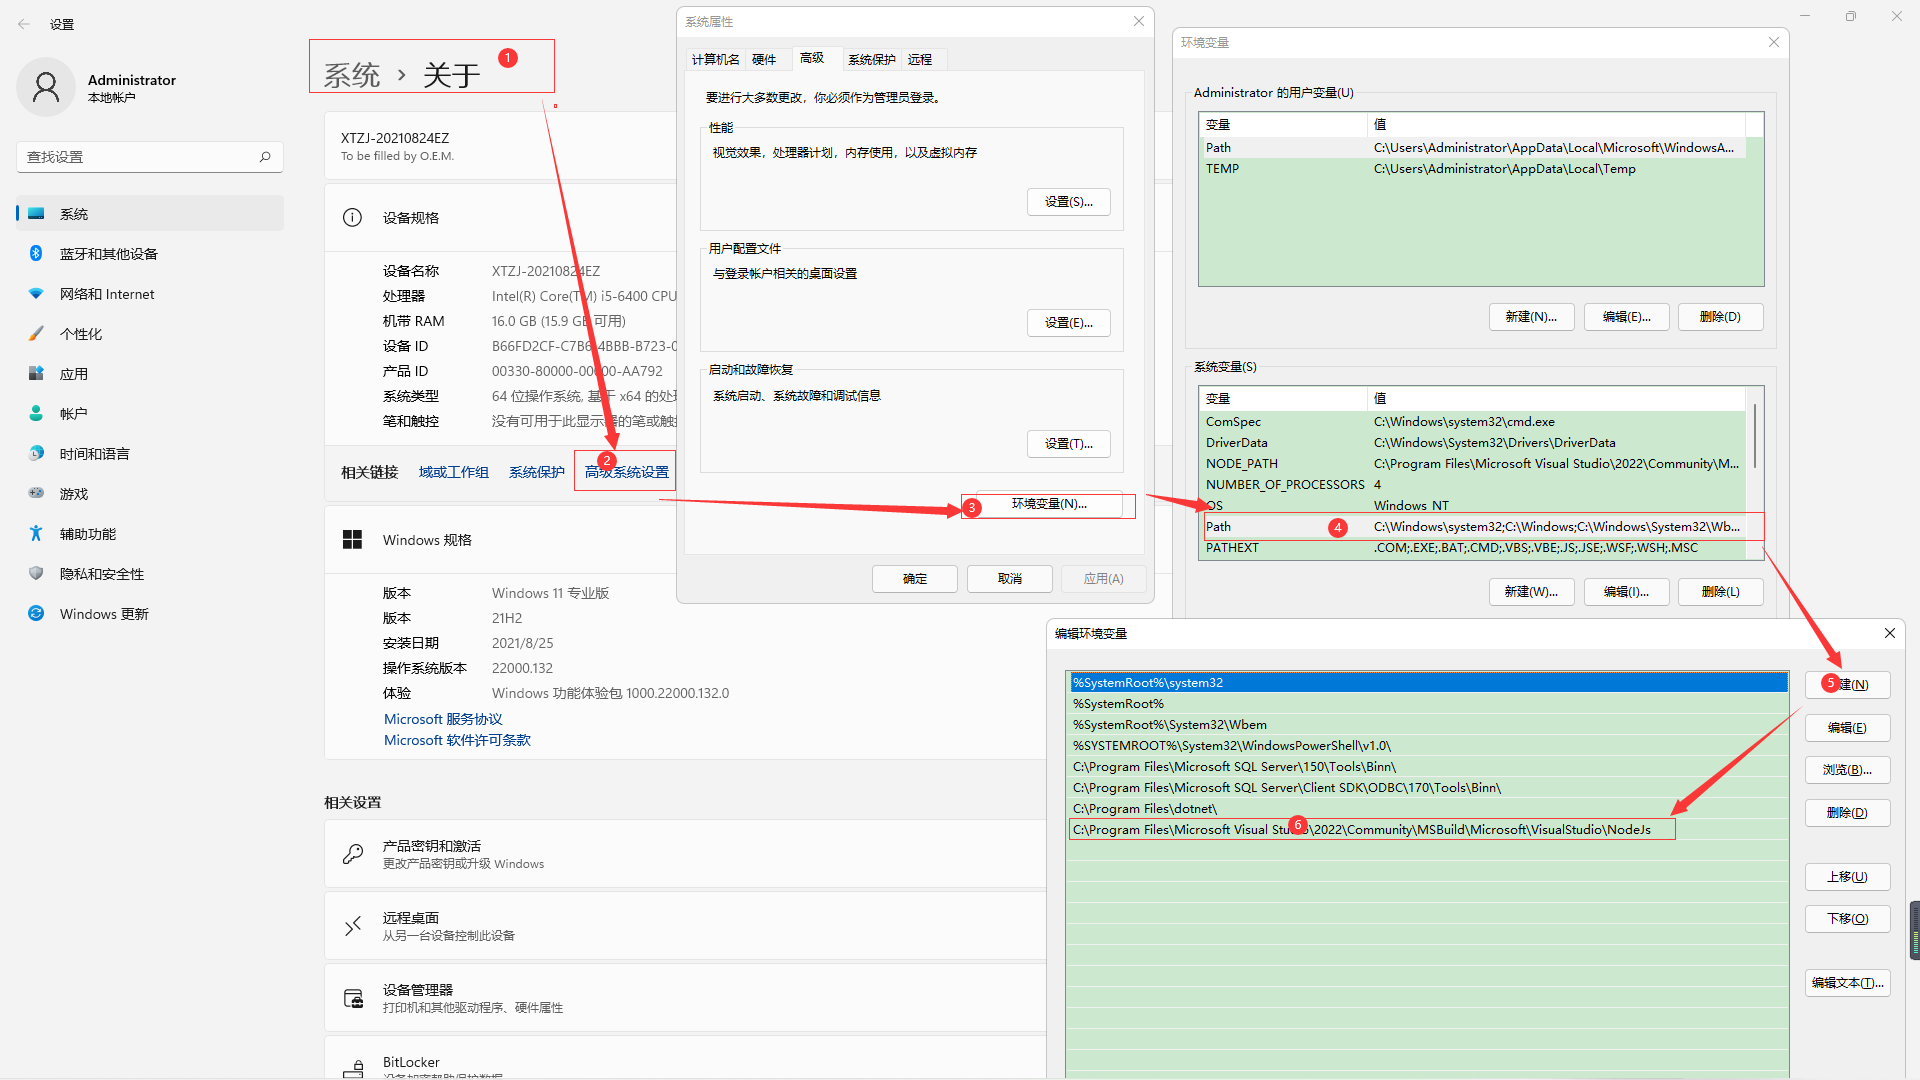Switch to the 硬件 tab
The width and height of the screenshot is (1920, 1080).
[x=764, y=60]
